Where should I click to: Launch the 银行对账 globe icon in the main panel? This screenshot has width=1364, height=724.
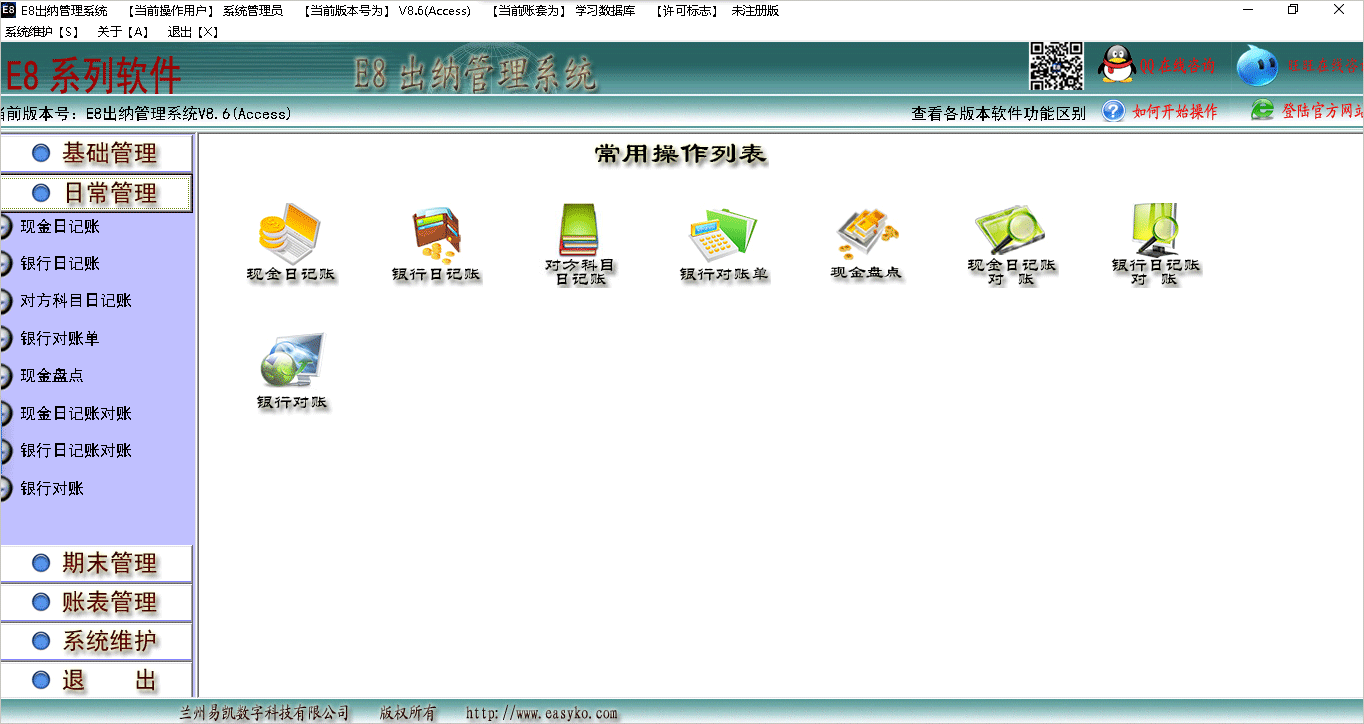pos(292,371)
